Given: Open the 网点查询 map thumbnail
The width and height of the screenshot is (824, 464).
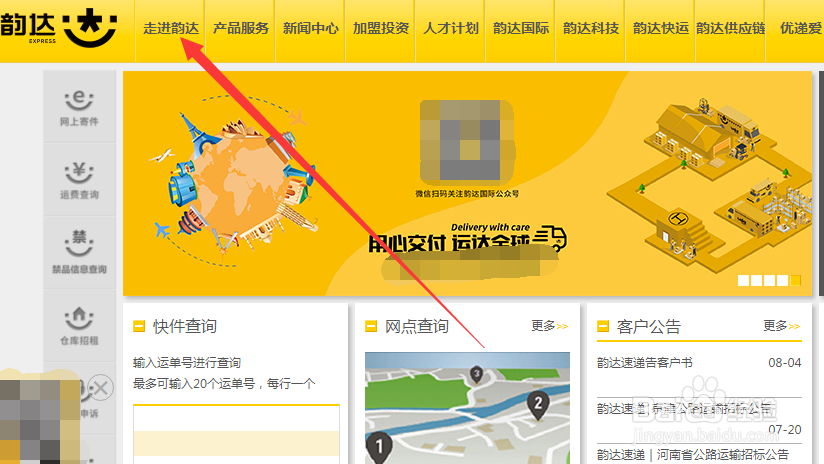Looking at the screenshot, I should [467, 408].
